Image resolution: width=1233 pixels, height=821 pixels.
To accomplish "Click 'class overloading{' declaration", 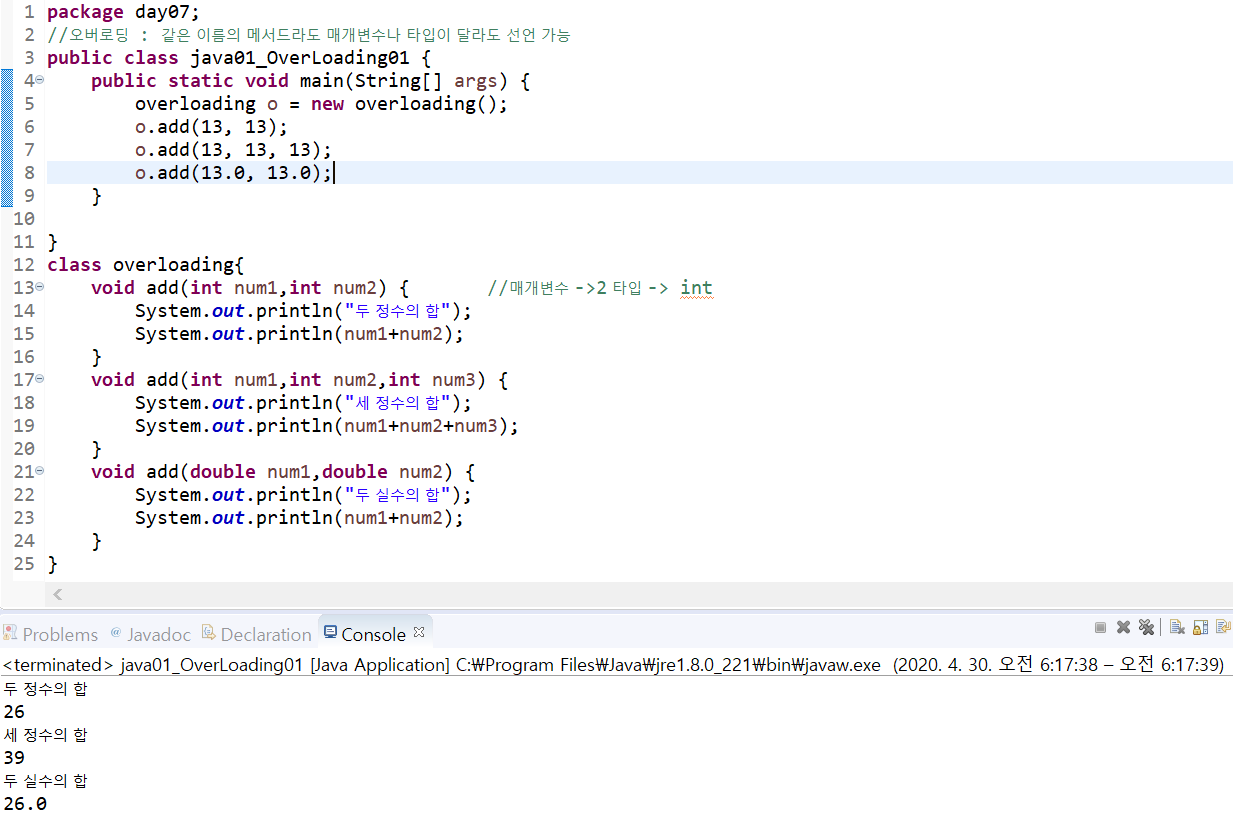I will pos(145,265).
